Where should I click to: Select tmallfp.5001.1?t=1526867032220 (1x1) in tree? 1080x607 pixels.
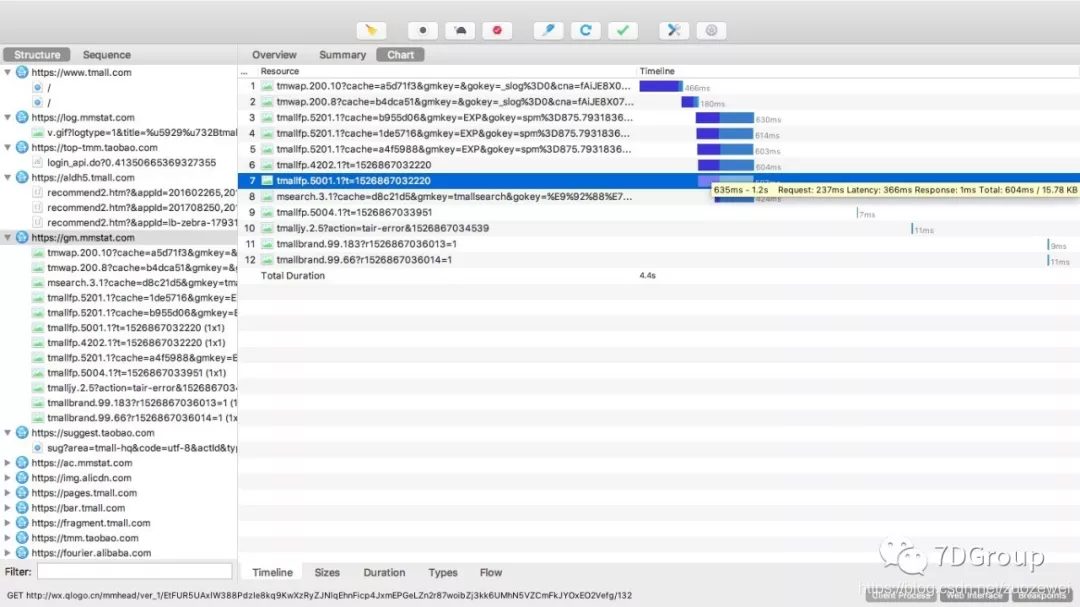click(136, 328)
